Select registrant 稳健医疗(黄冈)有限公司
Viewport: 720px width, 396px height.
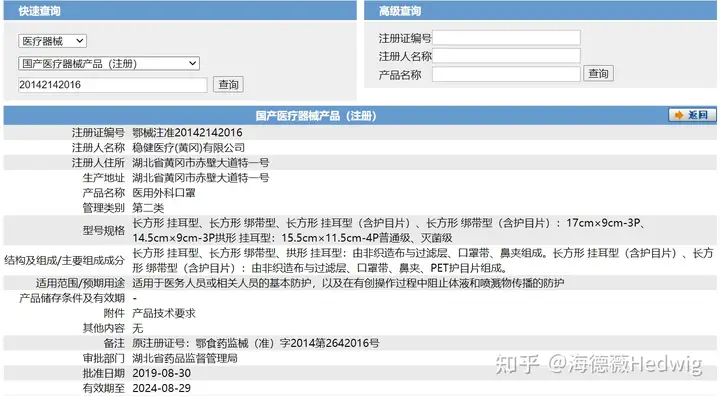(188, 147)
